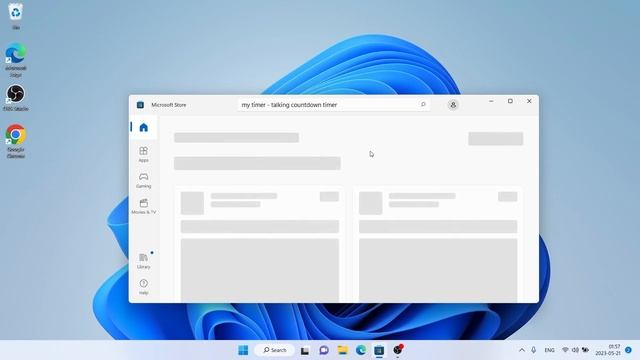The image size is (640, 360).
Task: Go to the Home tab in Microsoft Store
Action: tap(143, 127)
